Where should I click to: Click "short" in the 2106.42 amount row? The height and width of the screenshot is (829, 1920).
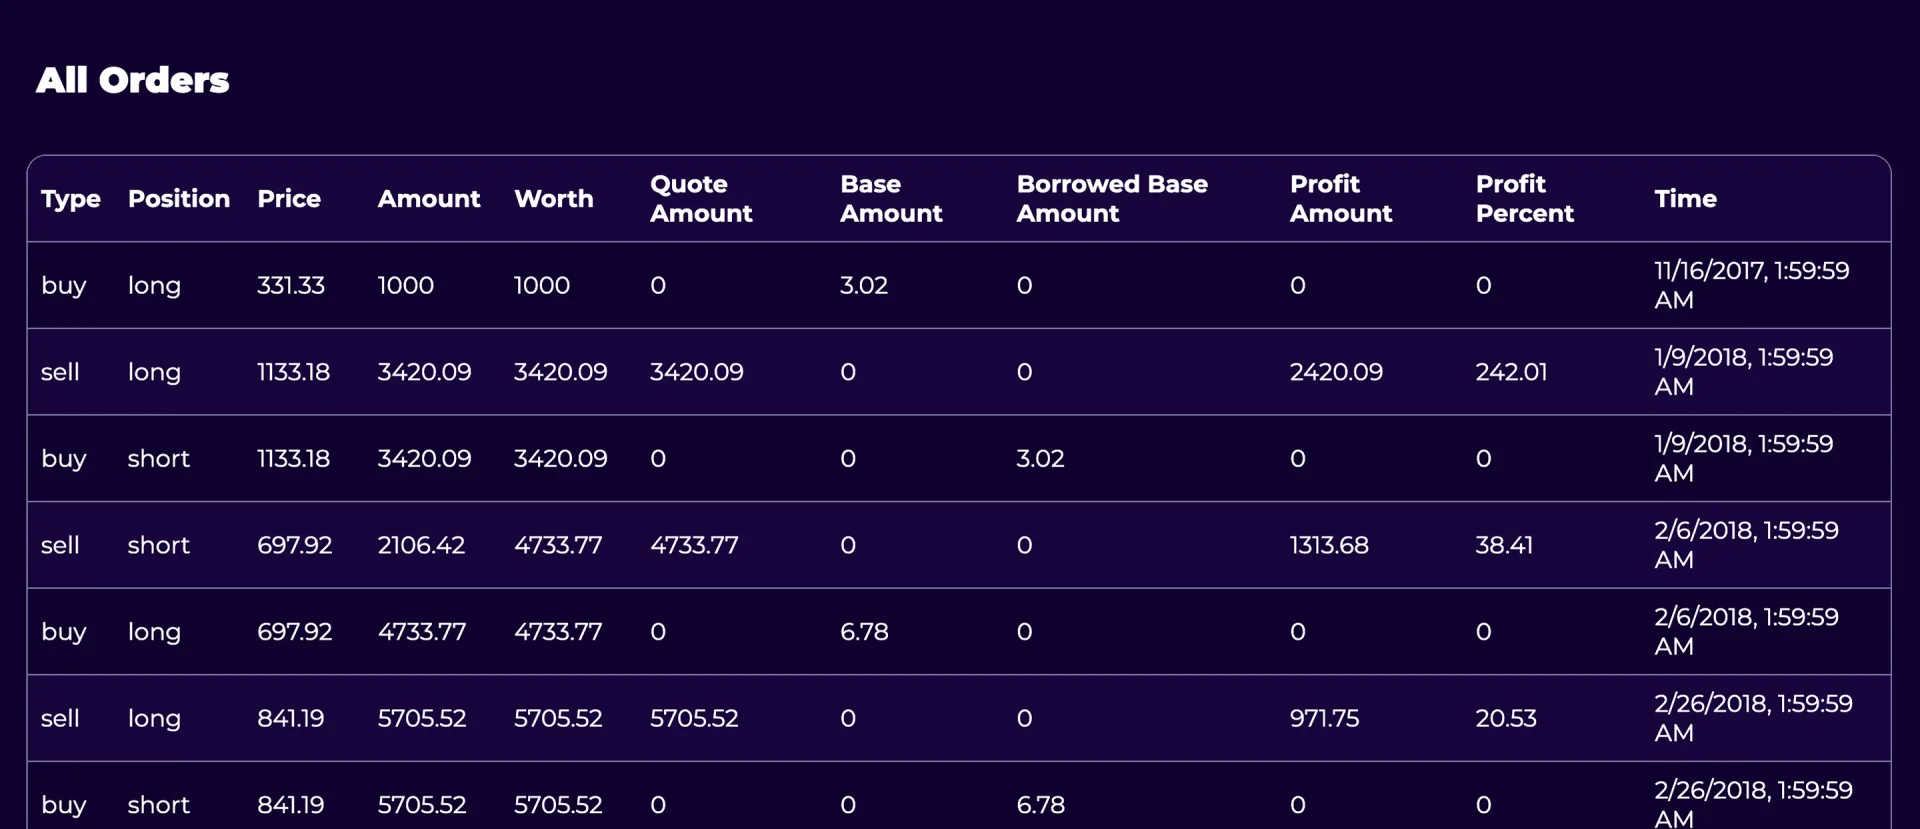point(158,545)
